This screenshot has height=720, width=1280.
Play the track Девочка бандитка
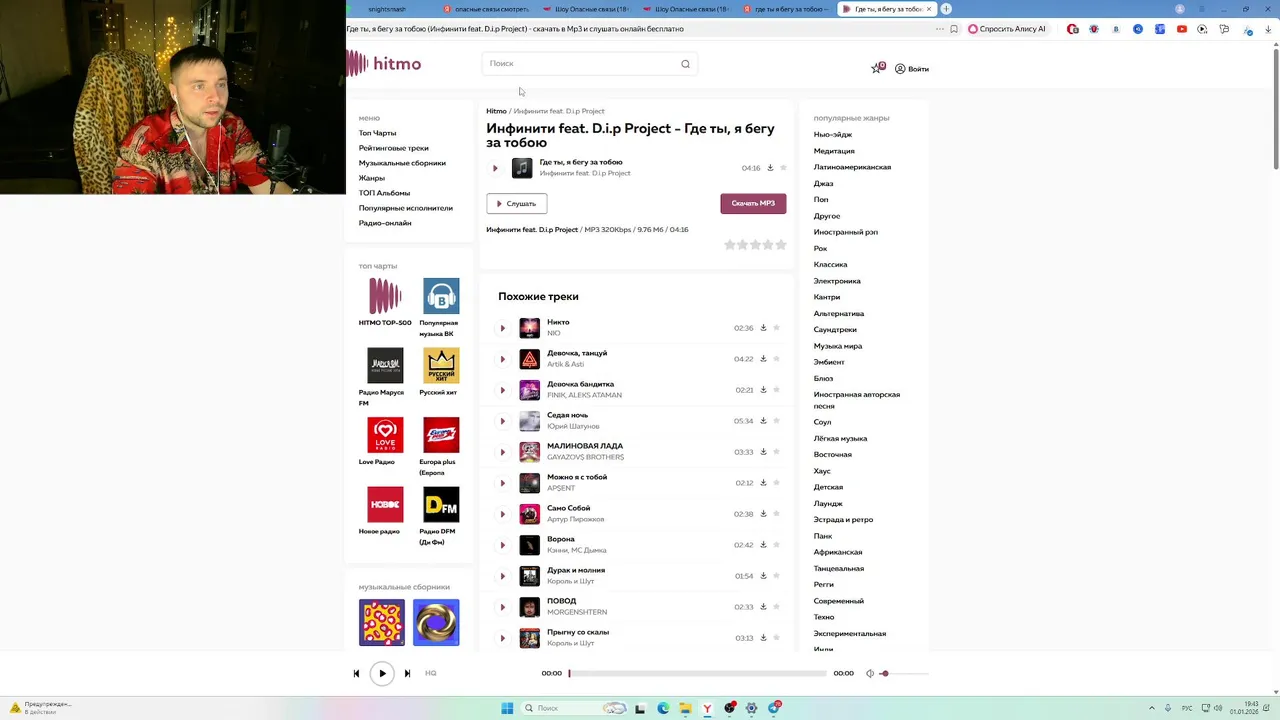pos(503,390)
